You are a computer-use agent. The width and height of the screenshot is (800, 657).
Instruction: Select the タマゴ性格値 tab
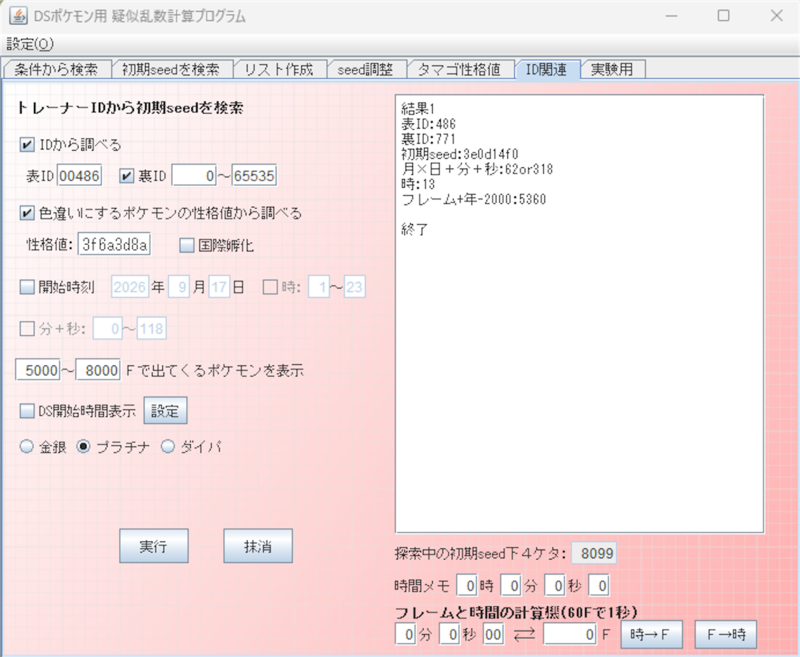coord(459,69)
